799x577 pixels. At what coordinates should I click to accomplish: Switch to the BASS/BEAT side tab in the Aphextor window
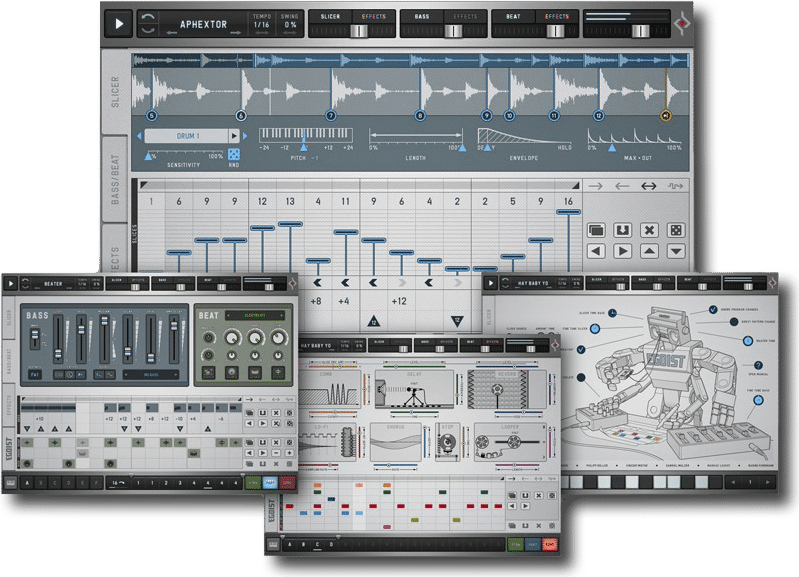coord(115,178)
